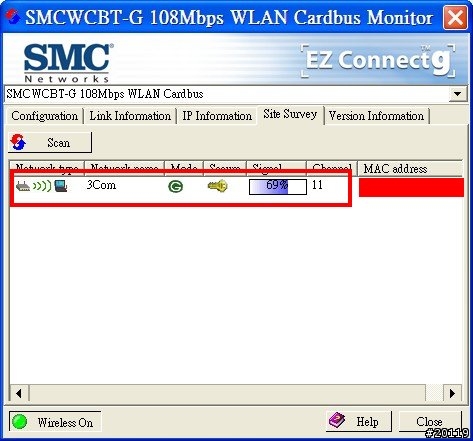Click the Network type column header

[x=47, y=168]
